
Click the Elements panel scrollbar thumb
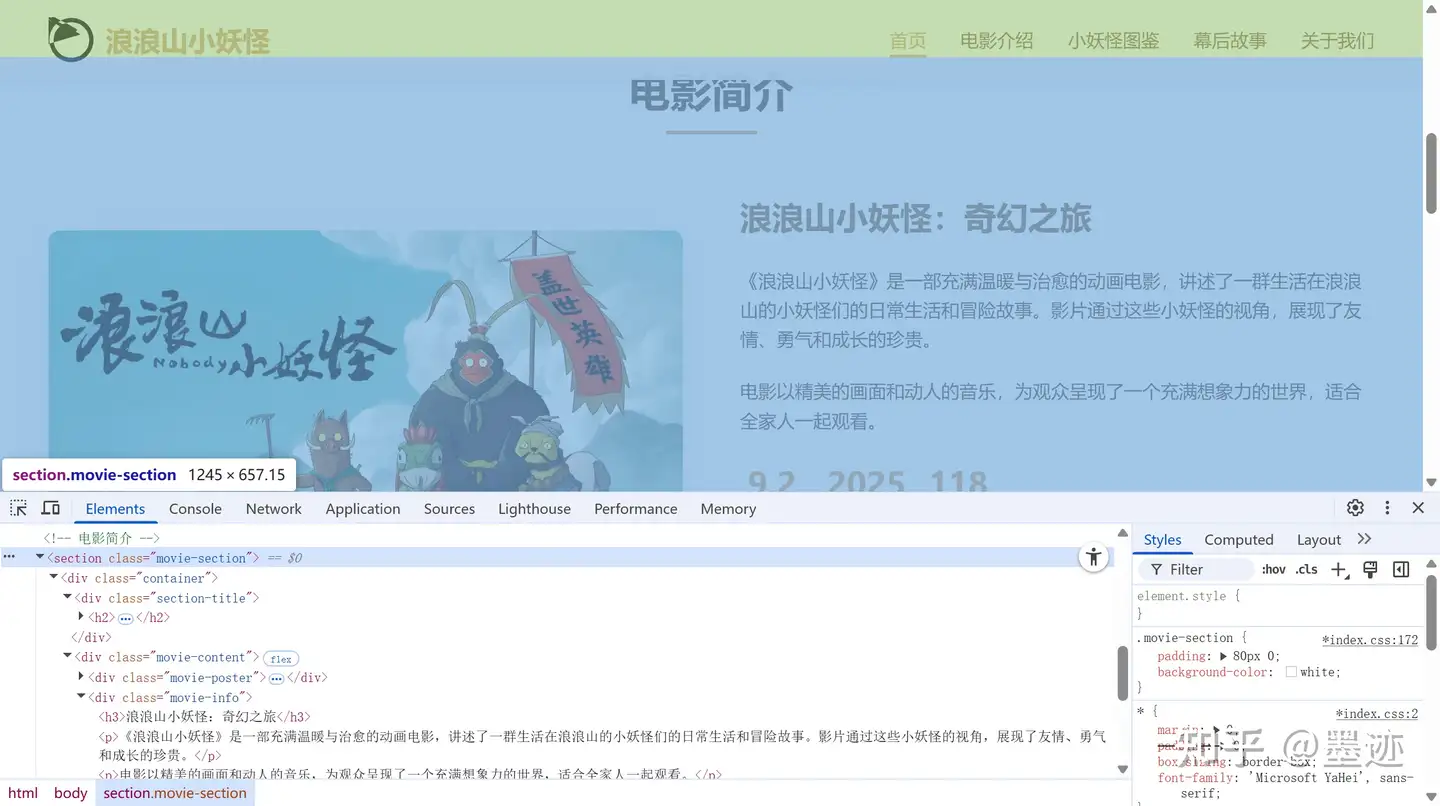click(x=1122, y=673)
